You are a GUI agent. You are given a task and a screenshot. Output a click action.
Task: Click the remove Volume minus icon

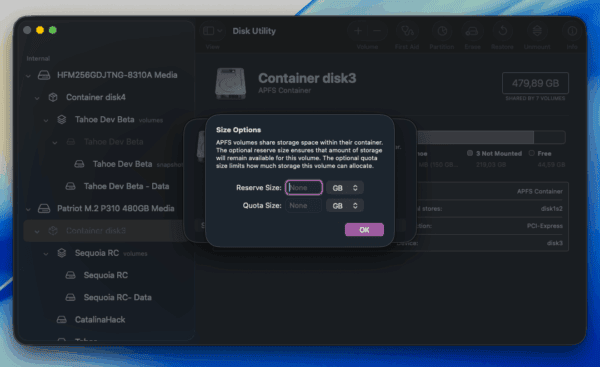click(x=377, y=31)
